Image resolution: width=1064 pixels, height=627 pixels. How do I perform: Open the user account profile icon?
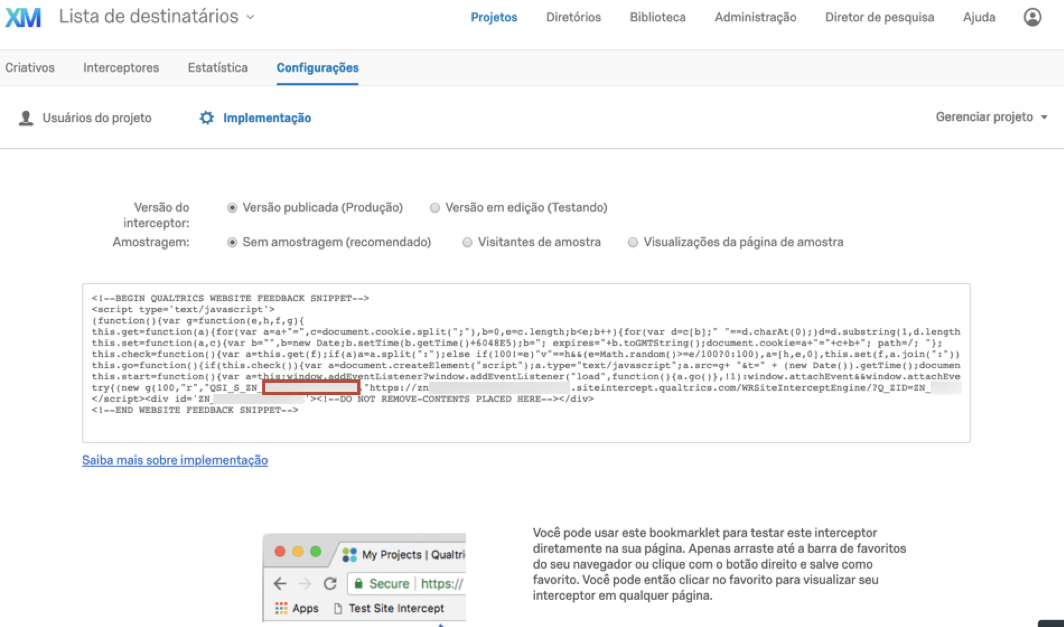tap(1032, 17)
